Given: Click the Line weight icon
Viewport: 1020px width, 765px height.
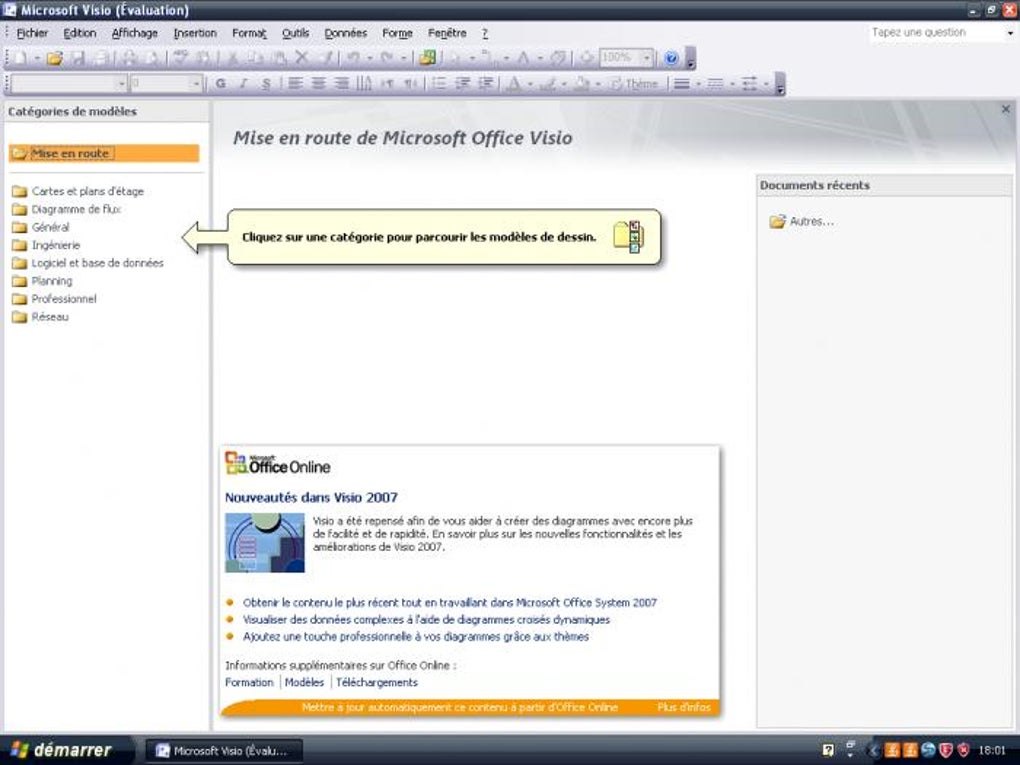Looking at the screenshot, I should [681, 83].
